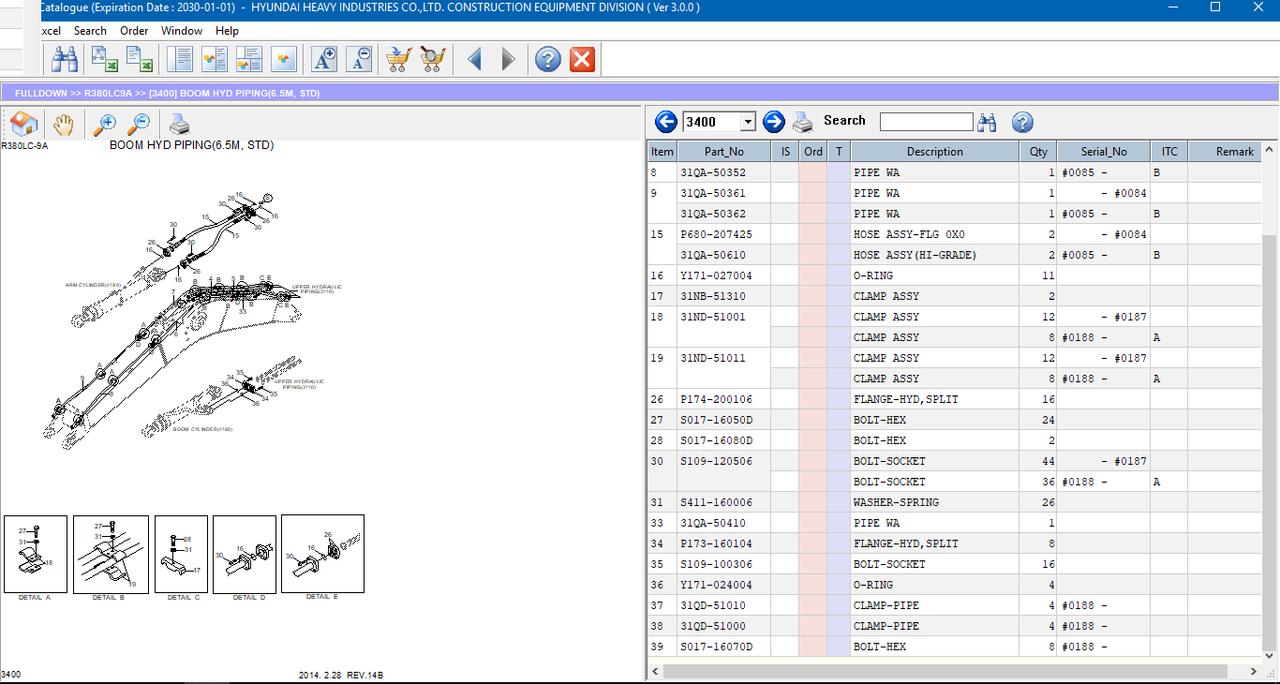View the cart with magnifier cart icon
The width and height of the screenshot is (1280, 684).
pyautogui.click(x=432, y=60)
